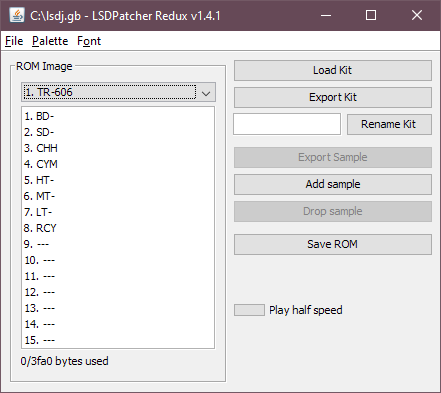
Task: Select sample '7. LT-' in the list
Action: tap(118, 212)
